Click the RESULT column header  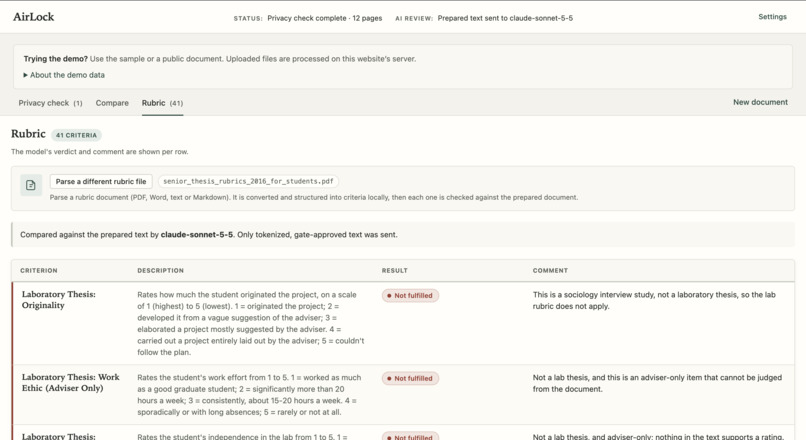point(395,270)
